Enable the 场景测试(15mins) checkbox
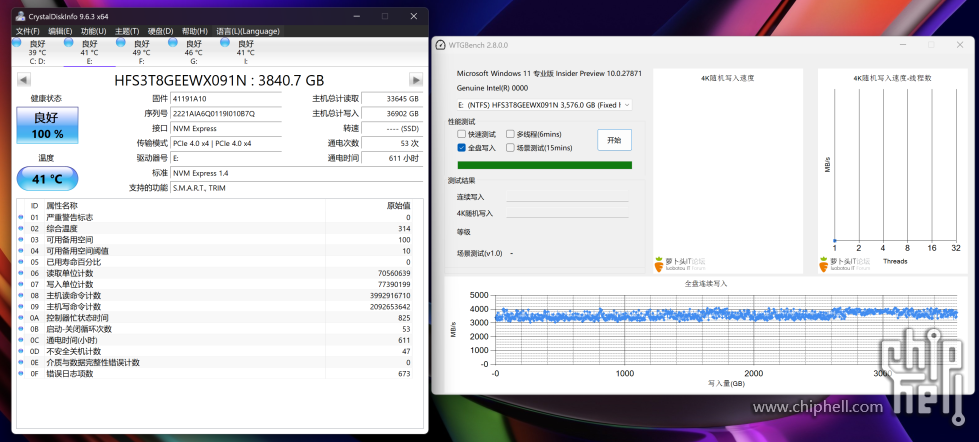 point(511,148)
